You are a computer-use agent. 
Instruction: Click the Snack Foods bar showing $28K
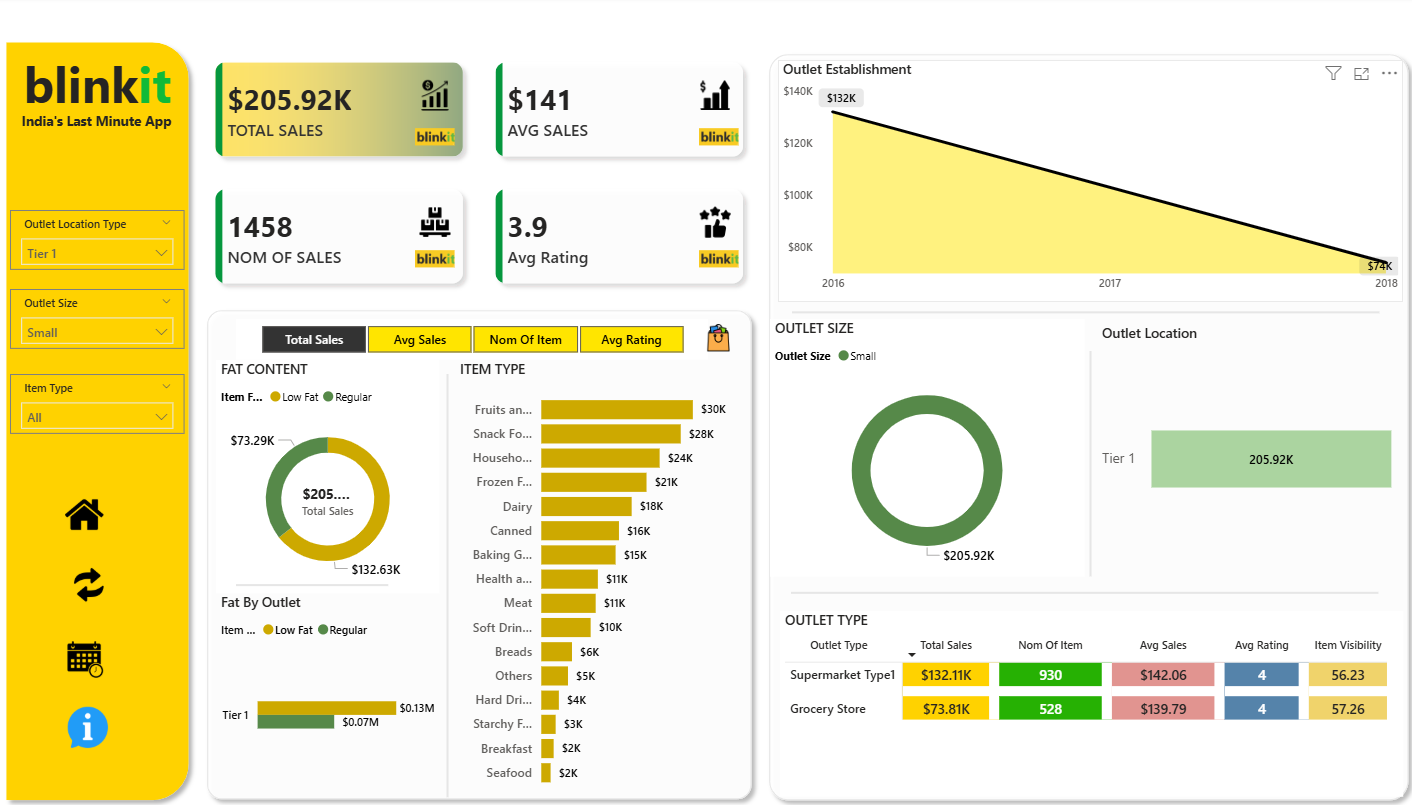coord(611,433)
